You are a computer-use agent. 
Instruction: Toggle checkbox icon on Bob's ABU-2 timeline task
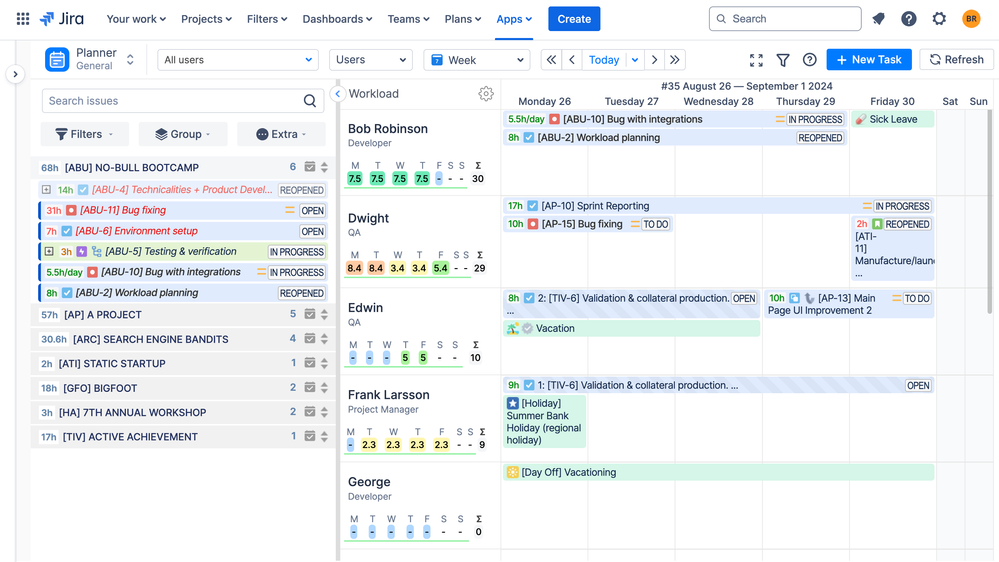coord(529,138)
